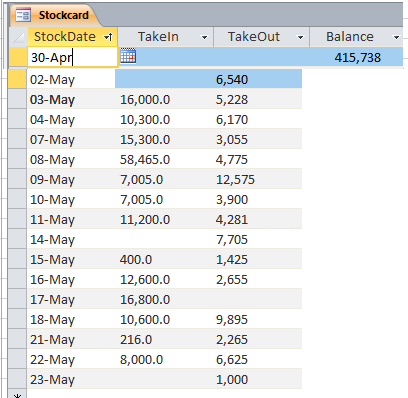Open the TakeOut column dropdown arrow
The height and width of the screenshot is (398, 408).
point(300,37)
